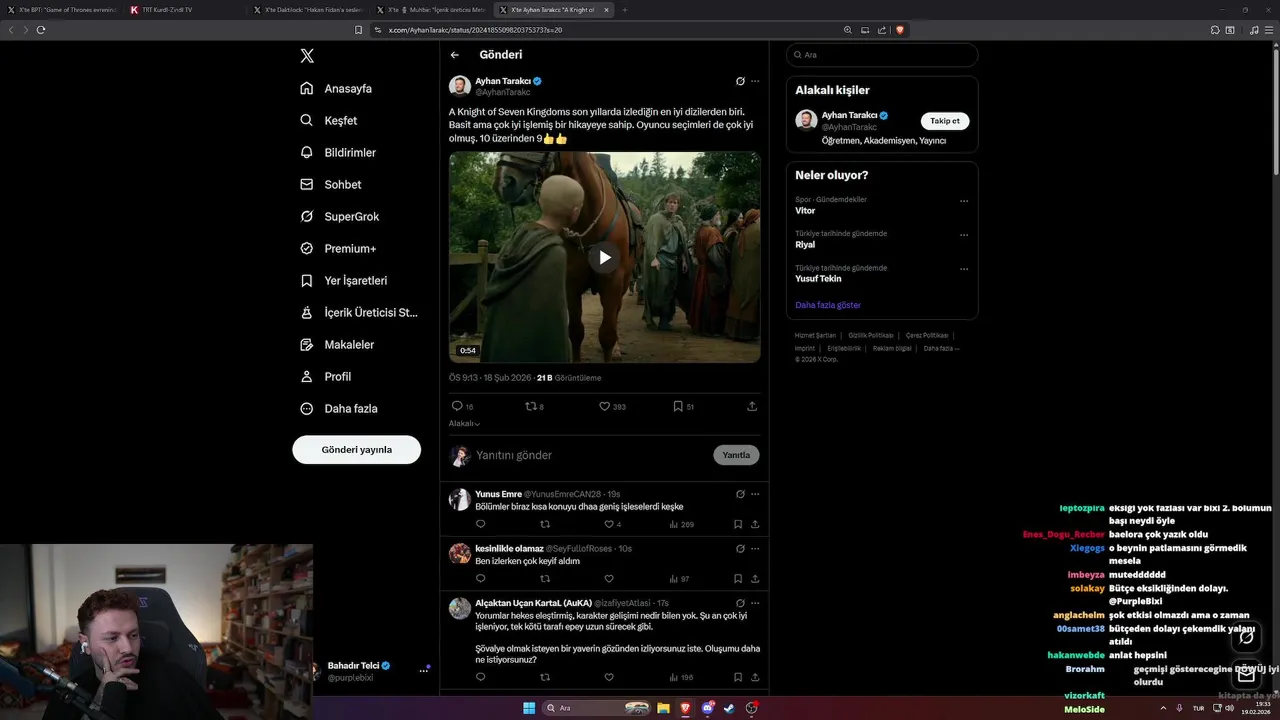Repost the main post

[531, 406]
